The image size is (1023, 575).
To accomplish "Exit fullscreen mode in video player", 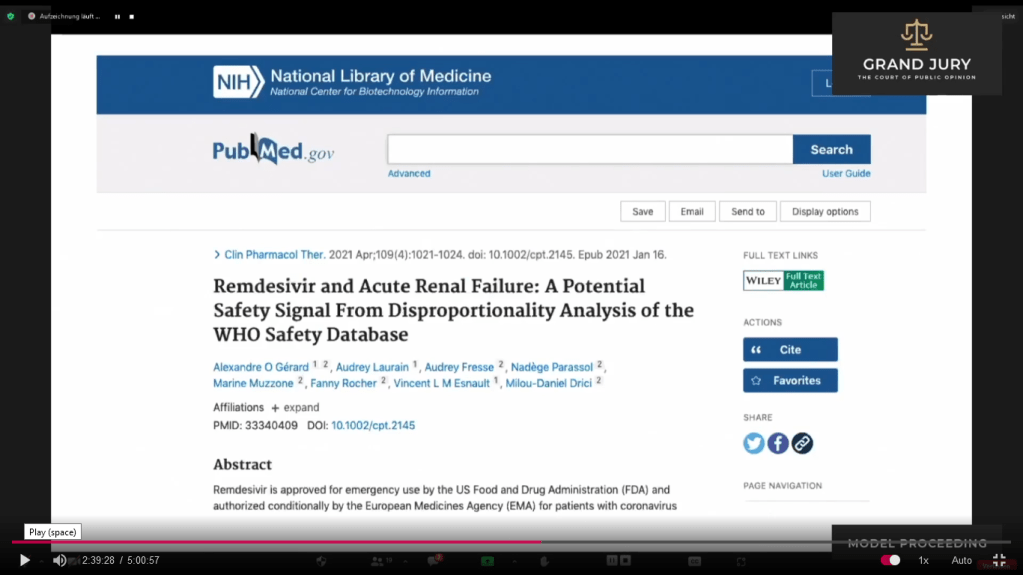I will pyautogui.click(x=998, y=560).
